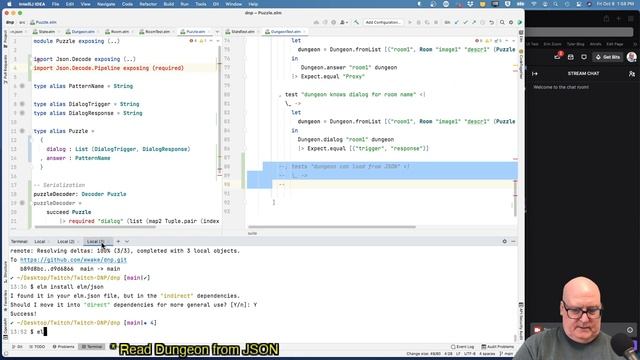The image size is (640, 360).
Task: Click the Wi-Fi icon in menu bar
Action: tap(533, 4)
